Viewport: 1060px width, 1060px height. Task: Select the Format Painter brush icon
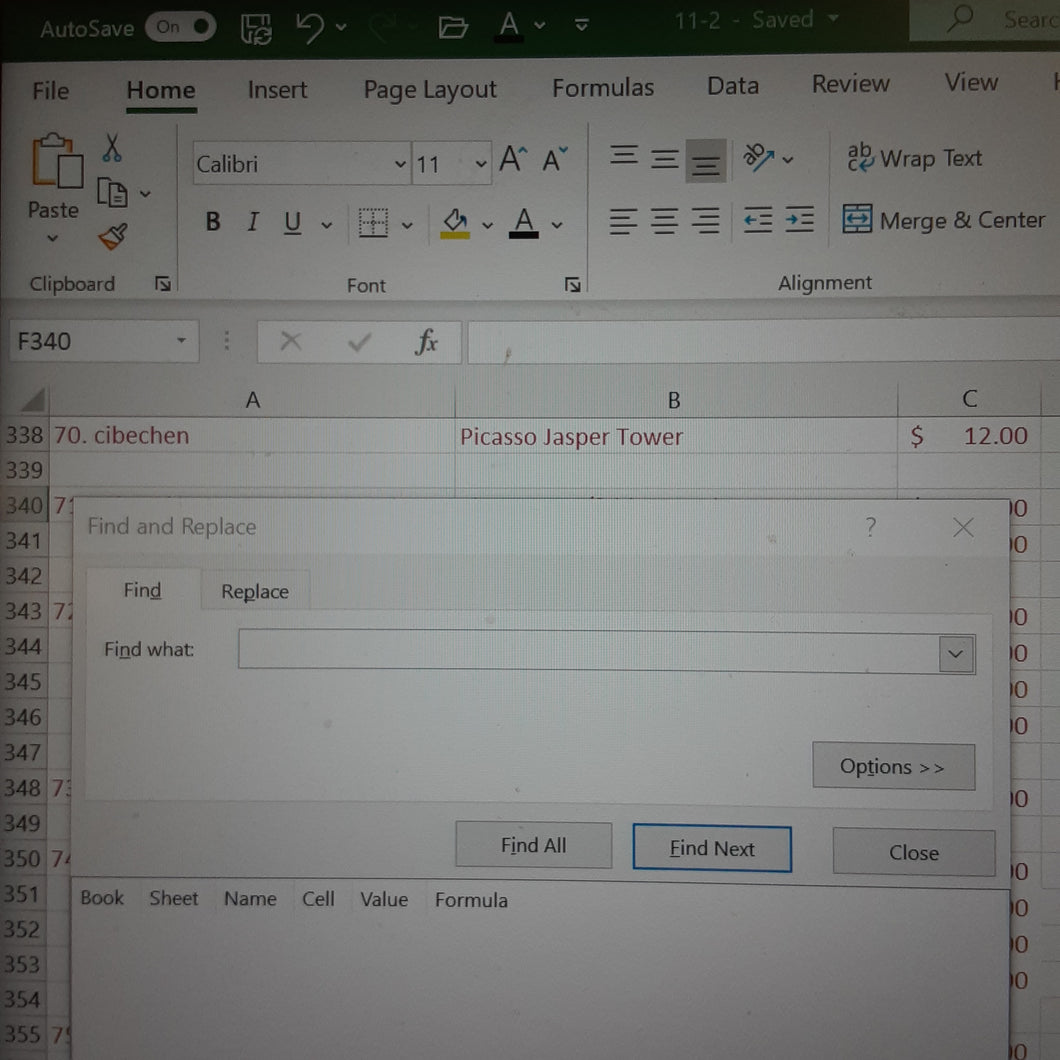coord(112,238)
